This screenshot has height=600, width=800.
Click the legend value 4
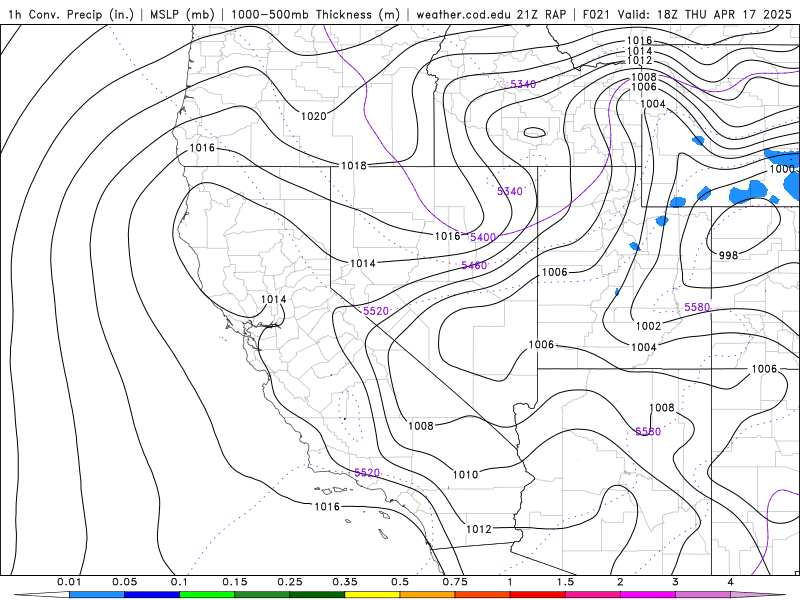tap(730, 582)
